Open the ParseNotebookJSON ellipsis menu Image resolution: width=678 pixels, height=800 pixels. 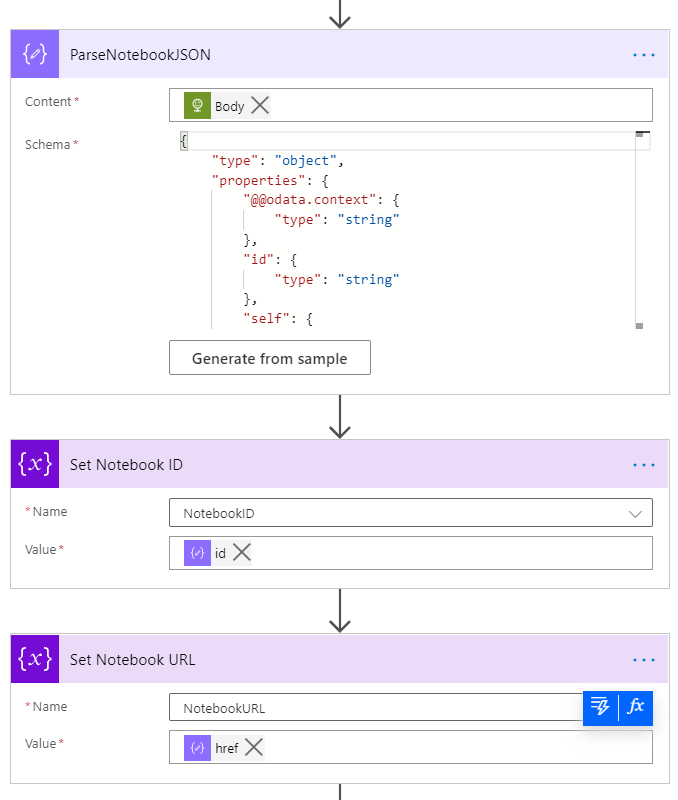click(x=644, y=55)
